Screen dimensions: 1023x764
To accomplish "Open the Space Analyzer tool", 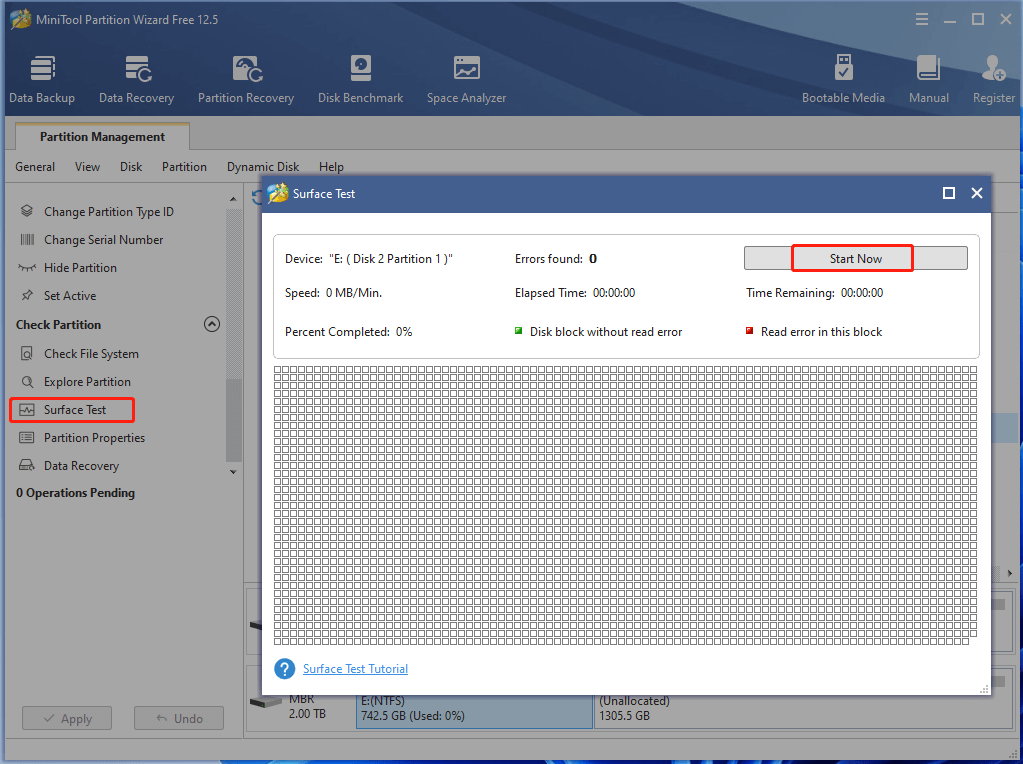I will pos(466,79).
